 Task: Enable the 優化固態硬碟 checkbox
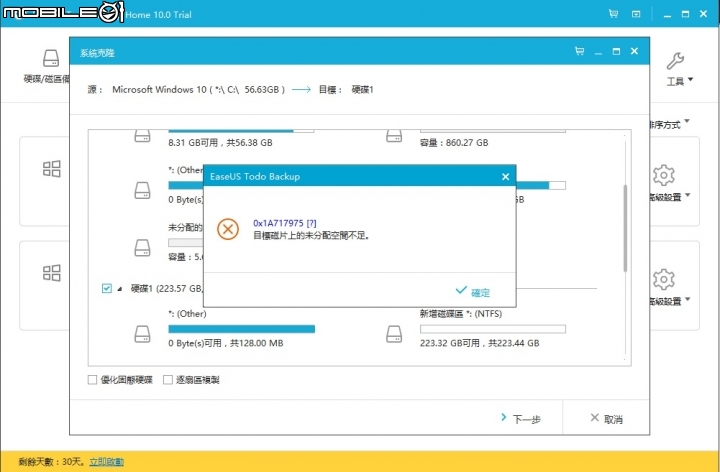[x=92, y=380]
